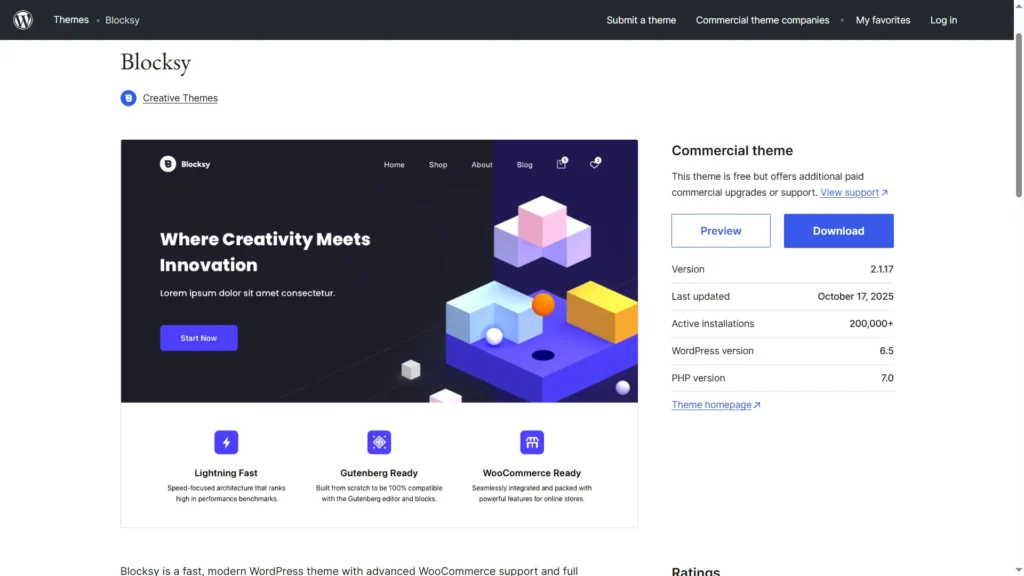Click the Creative Themes author avatar icon
The height and width of the screenshot is (576, 1024).
[128, 98]
